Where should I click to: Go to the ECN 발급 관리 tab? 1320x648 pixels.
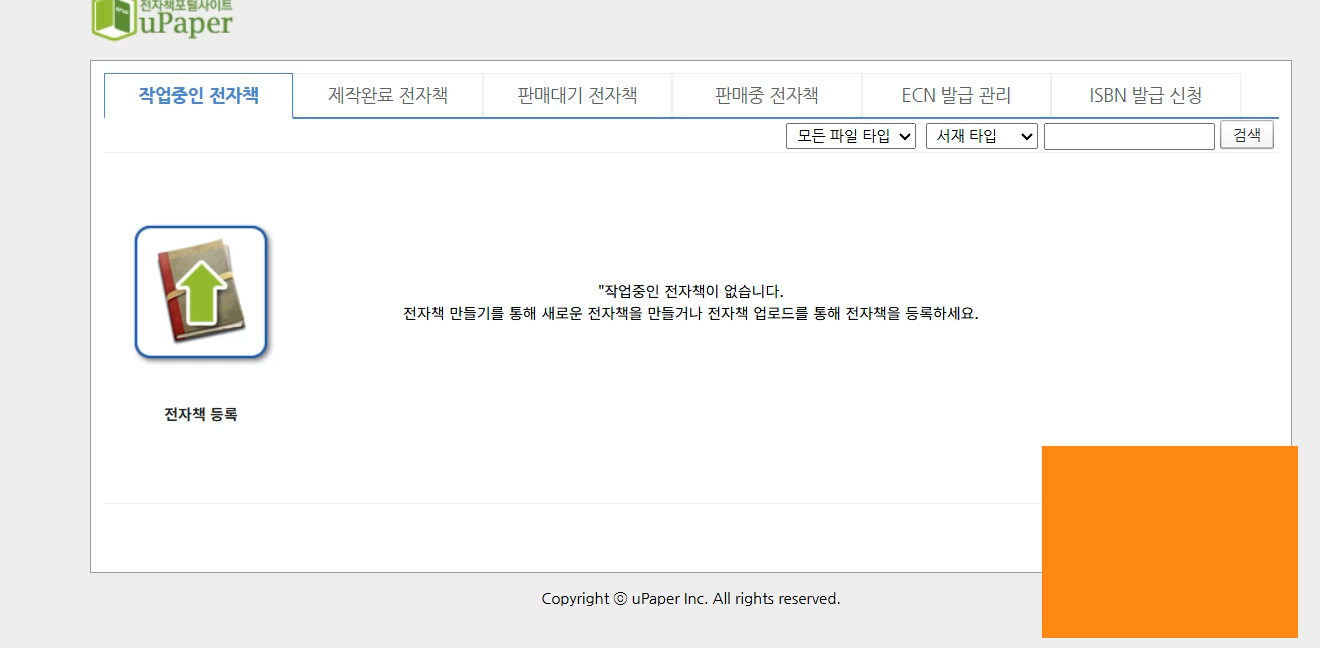(x=955, y=95)
